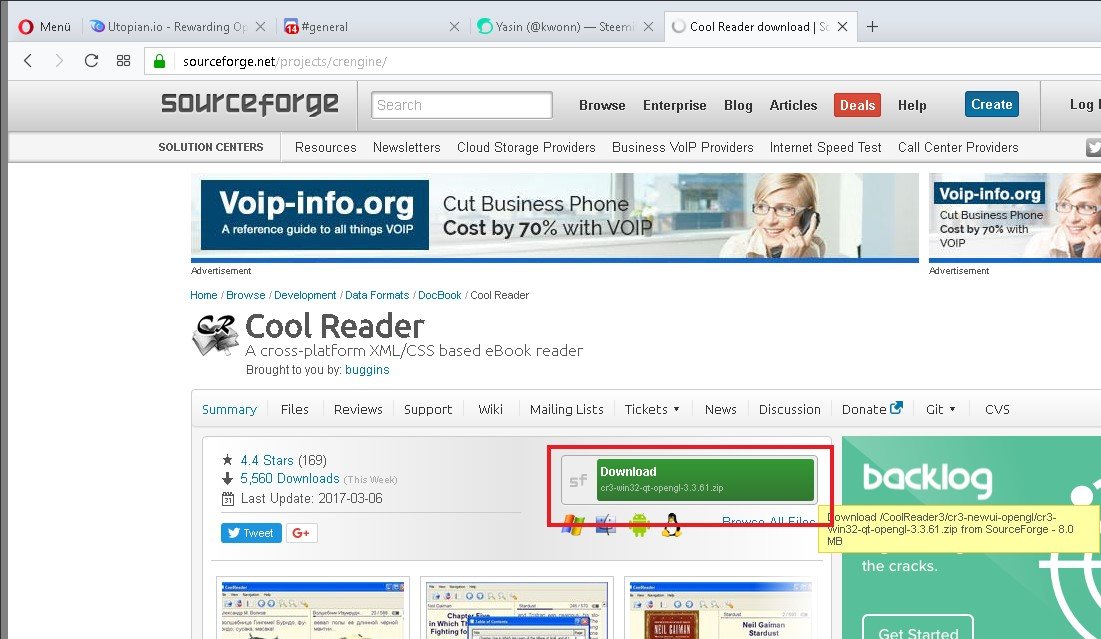Image resolution: width=1101 pixels, height=639 pixels.
Task: Open Business VoIP Providers link
Action: coord(683,147)
